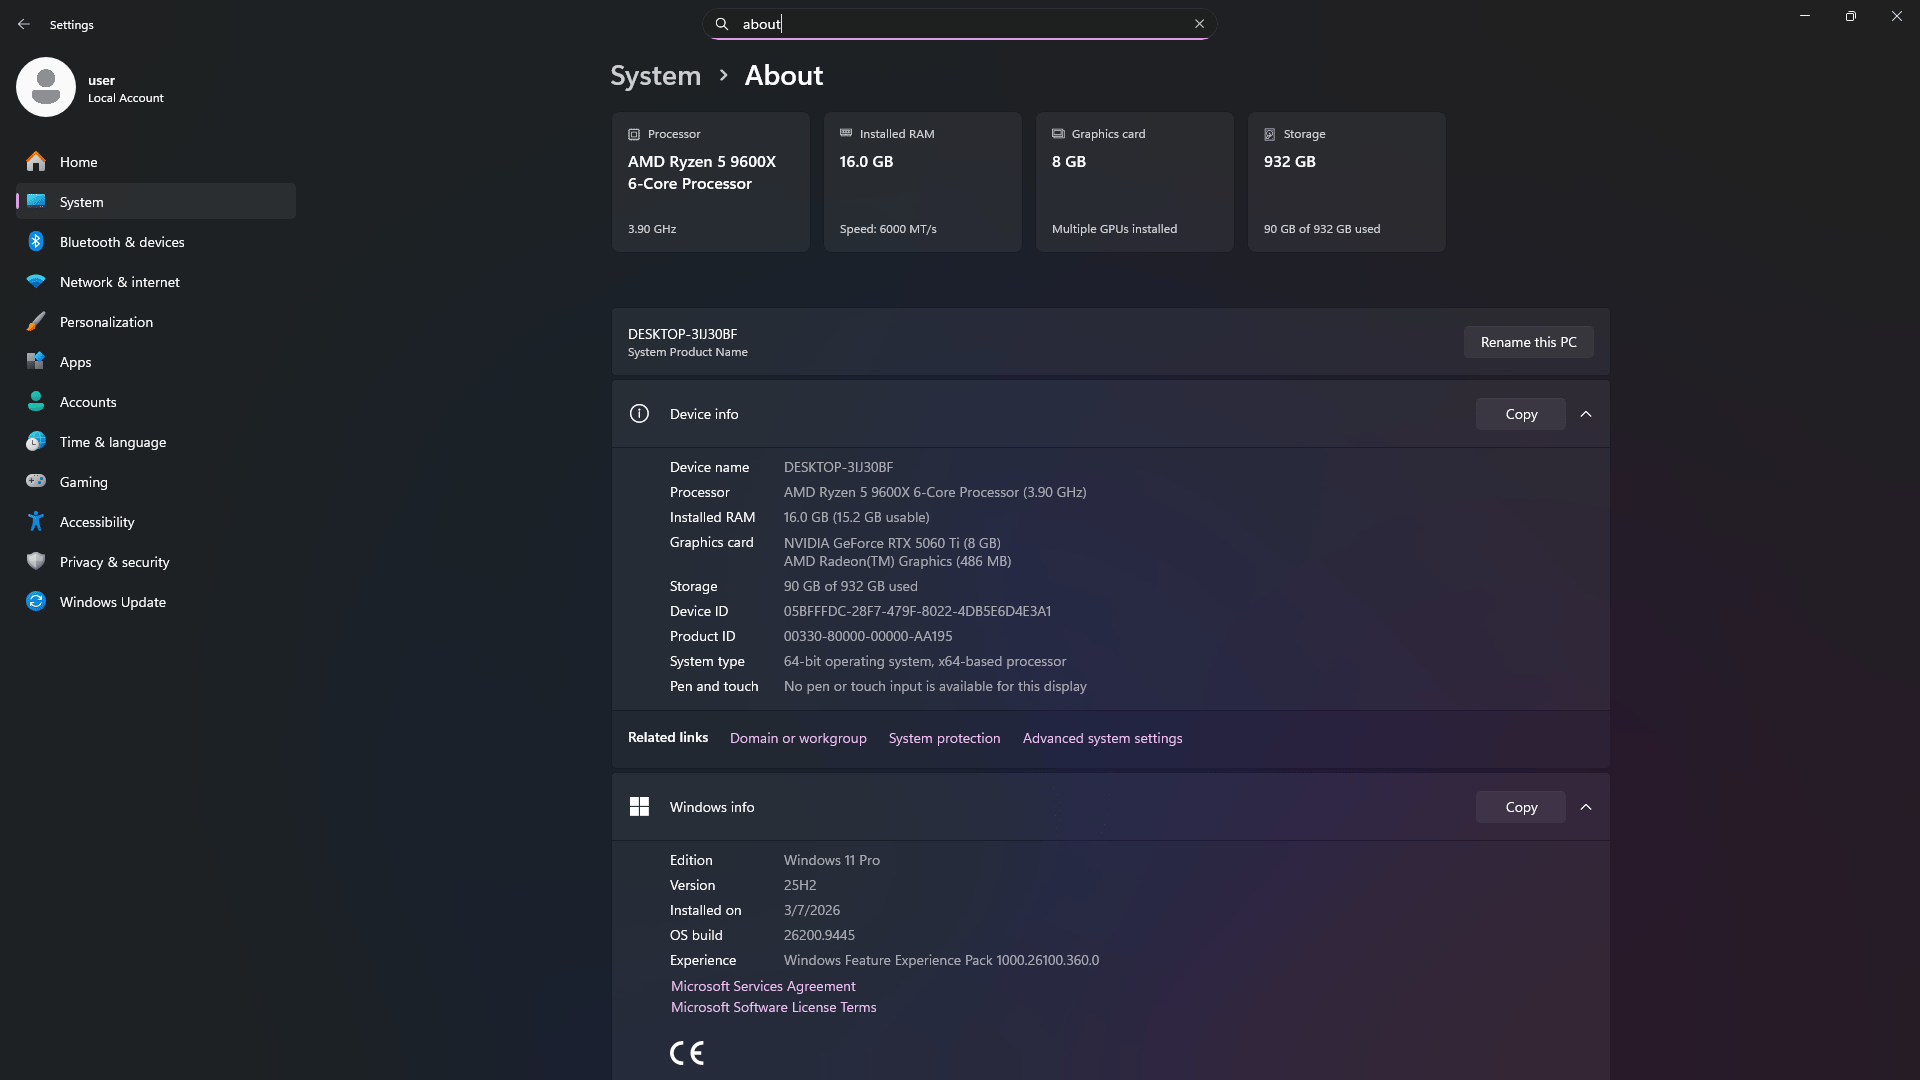The height and width of the screenshot is (1080, 1920).
Task: Click the search magnifier icon
Action: [722, 24]
